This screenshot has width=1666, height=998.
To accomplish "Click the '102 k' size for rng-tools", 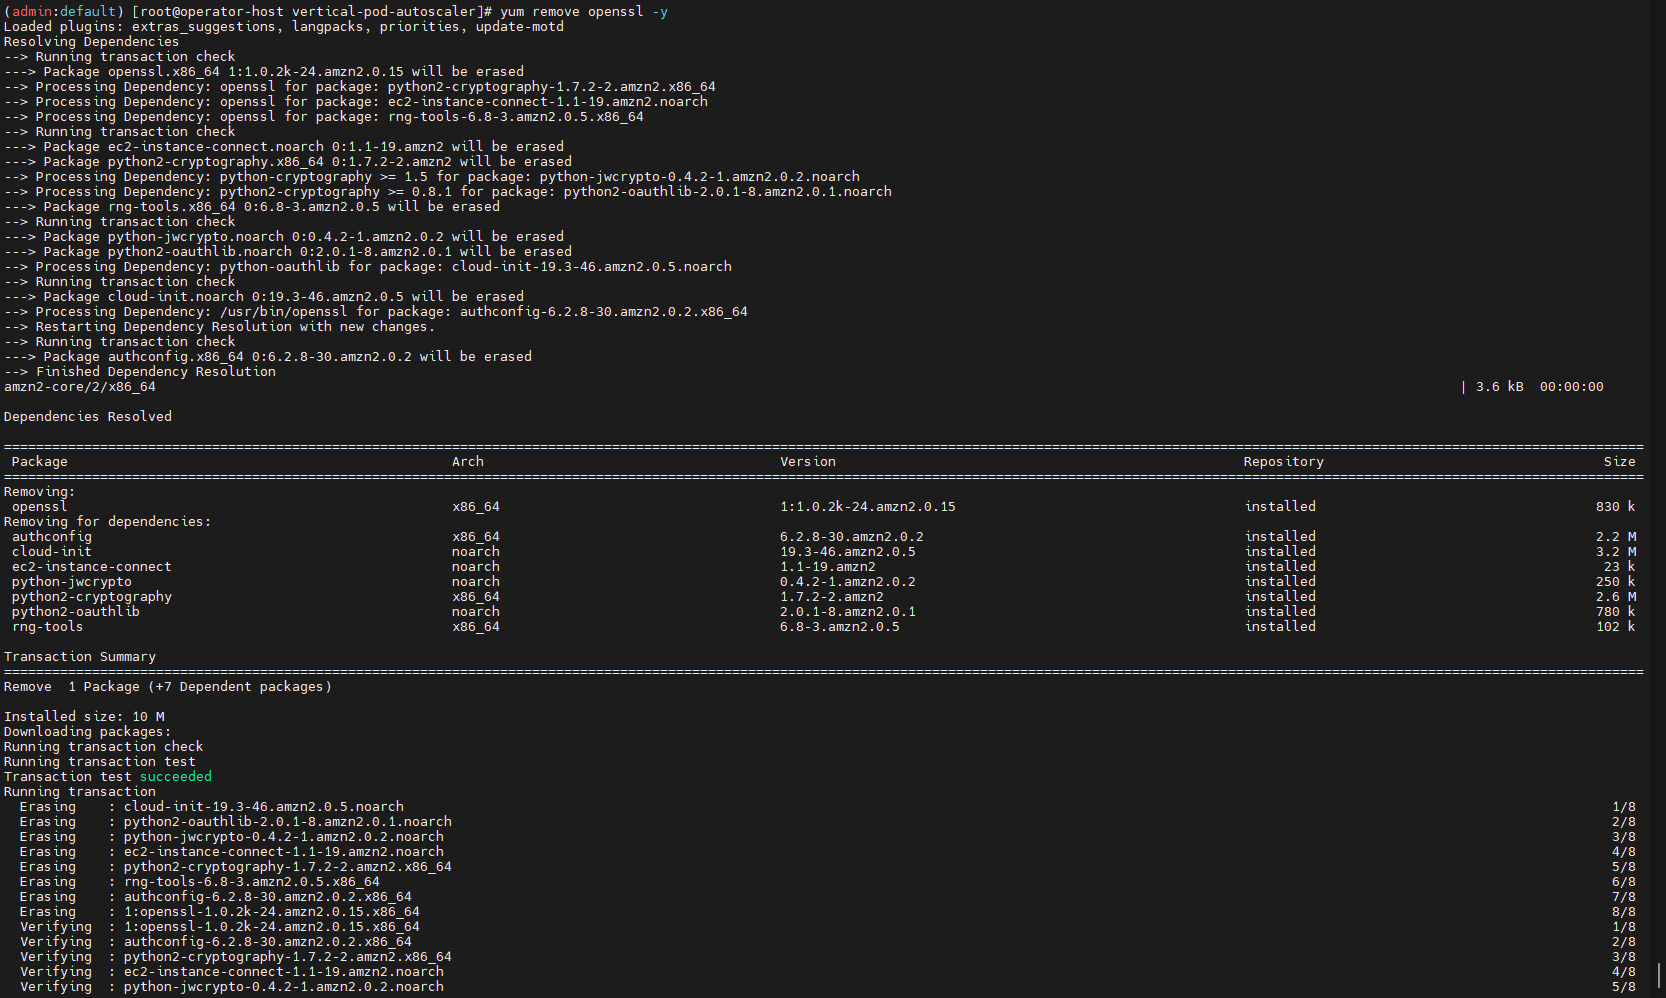I will 1616,627.
